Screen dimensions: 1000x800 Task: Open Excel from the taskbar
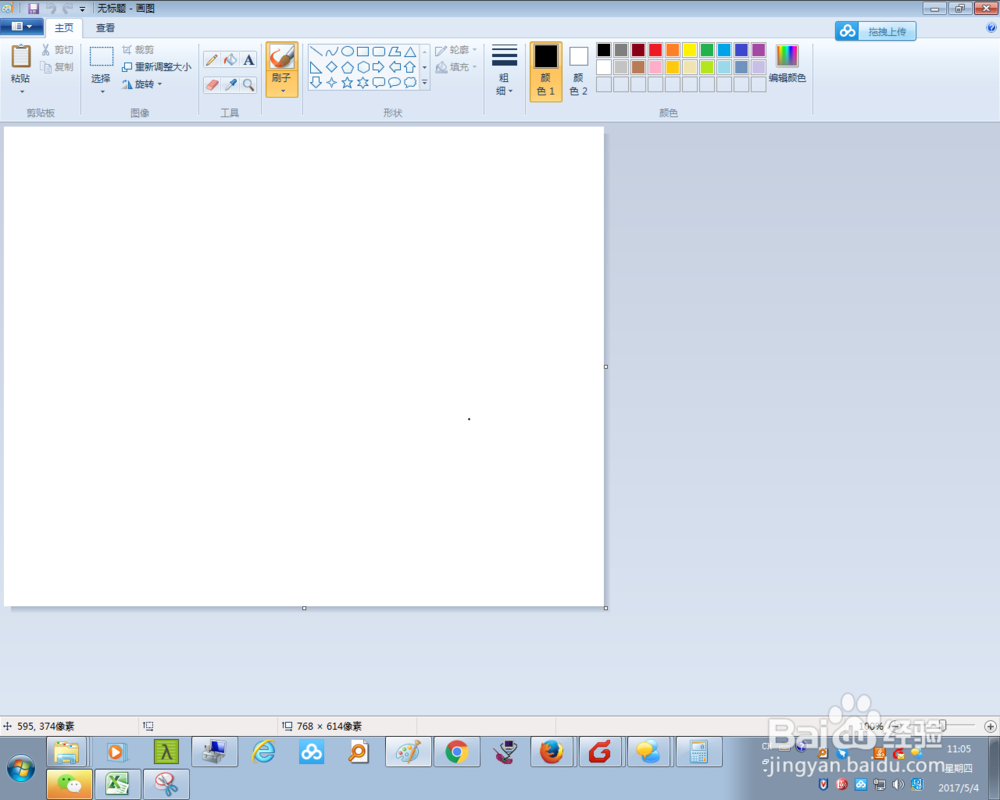click(117, 783)
